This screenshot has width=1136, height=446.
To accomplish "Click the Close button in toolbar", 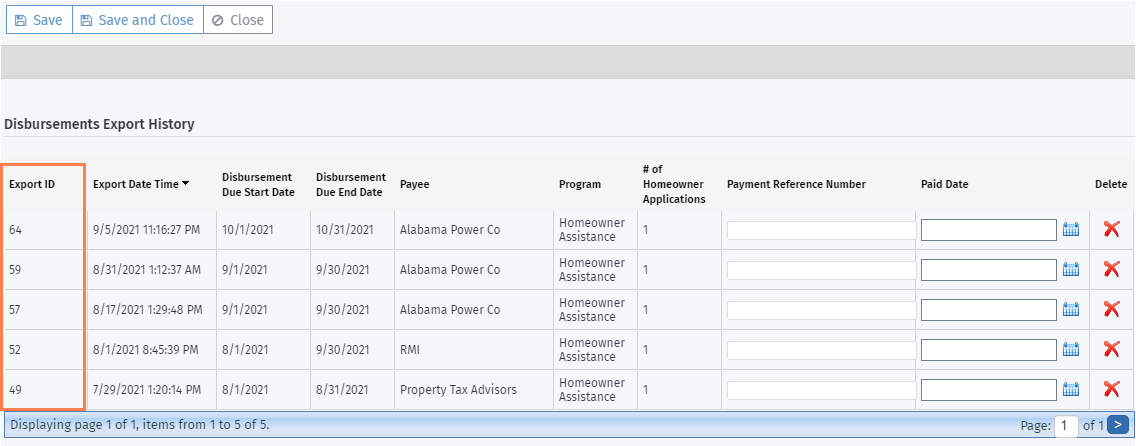I will (238, 20).
